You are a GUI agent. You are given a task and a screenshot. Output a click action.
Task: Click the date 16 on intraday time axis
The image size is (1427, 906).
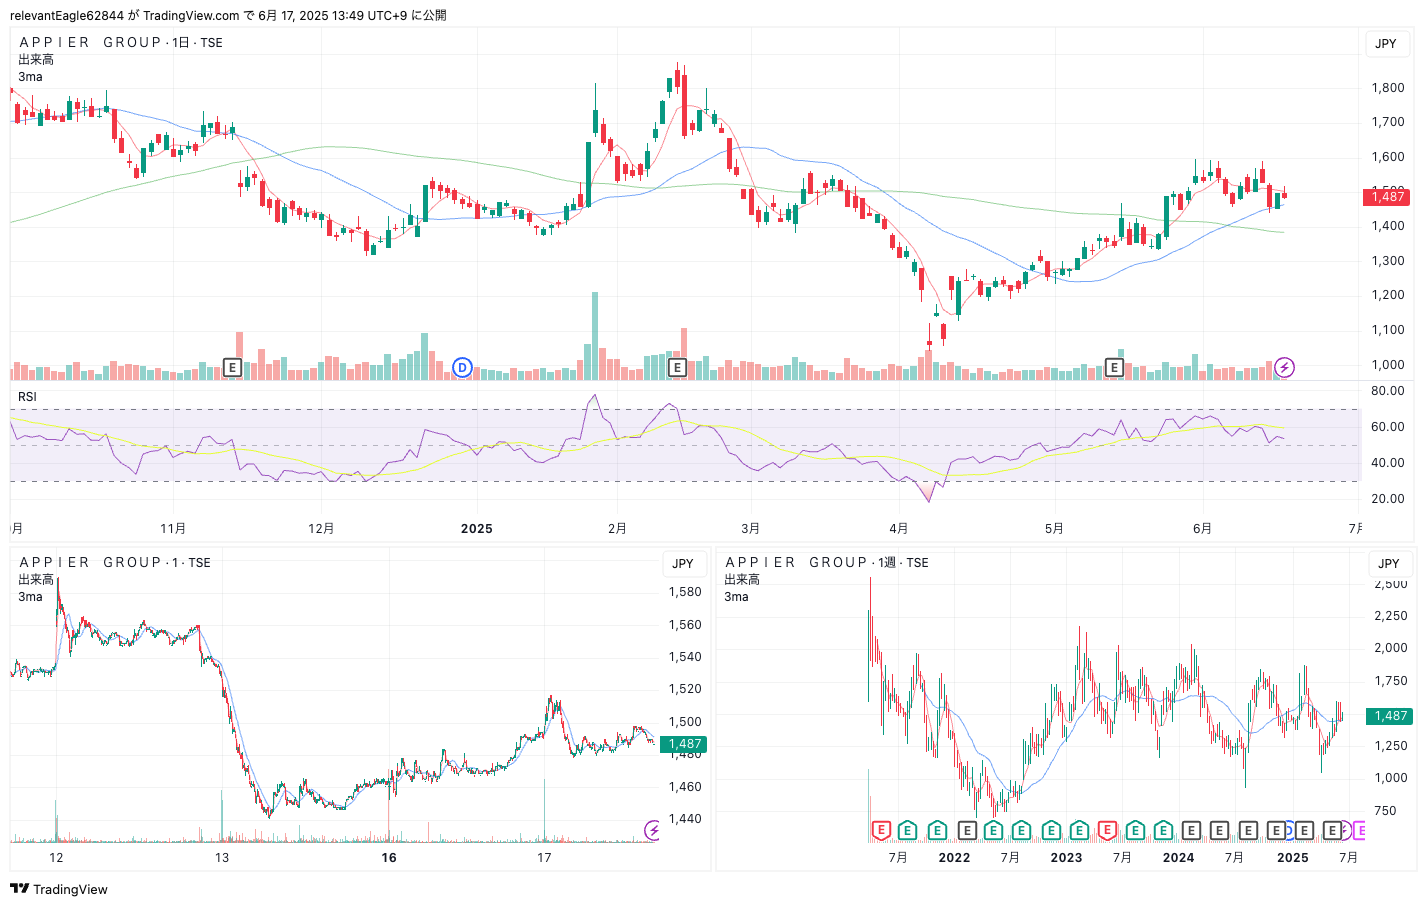point(389,857)
